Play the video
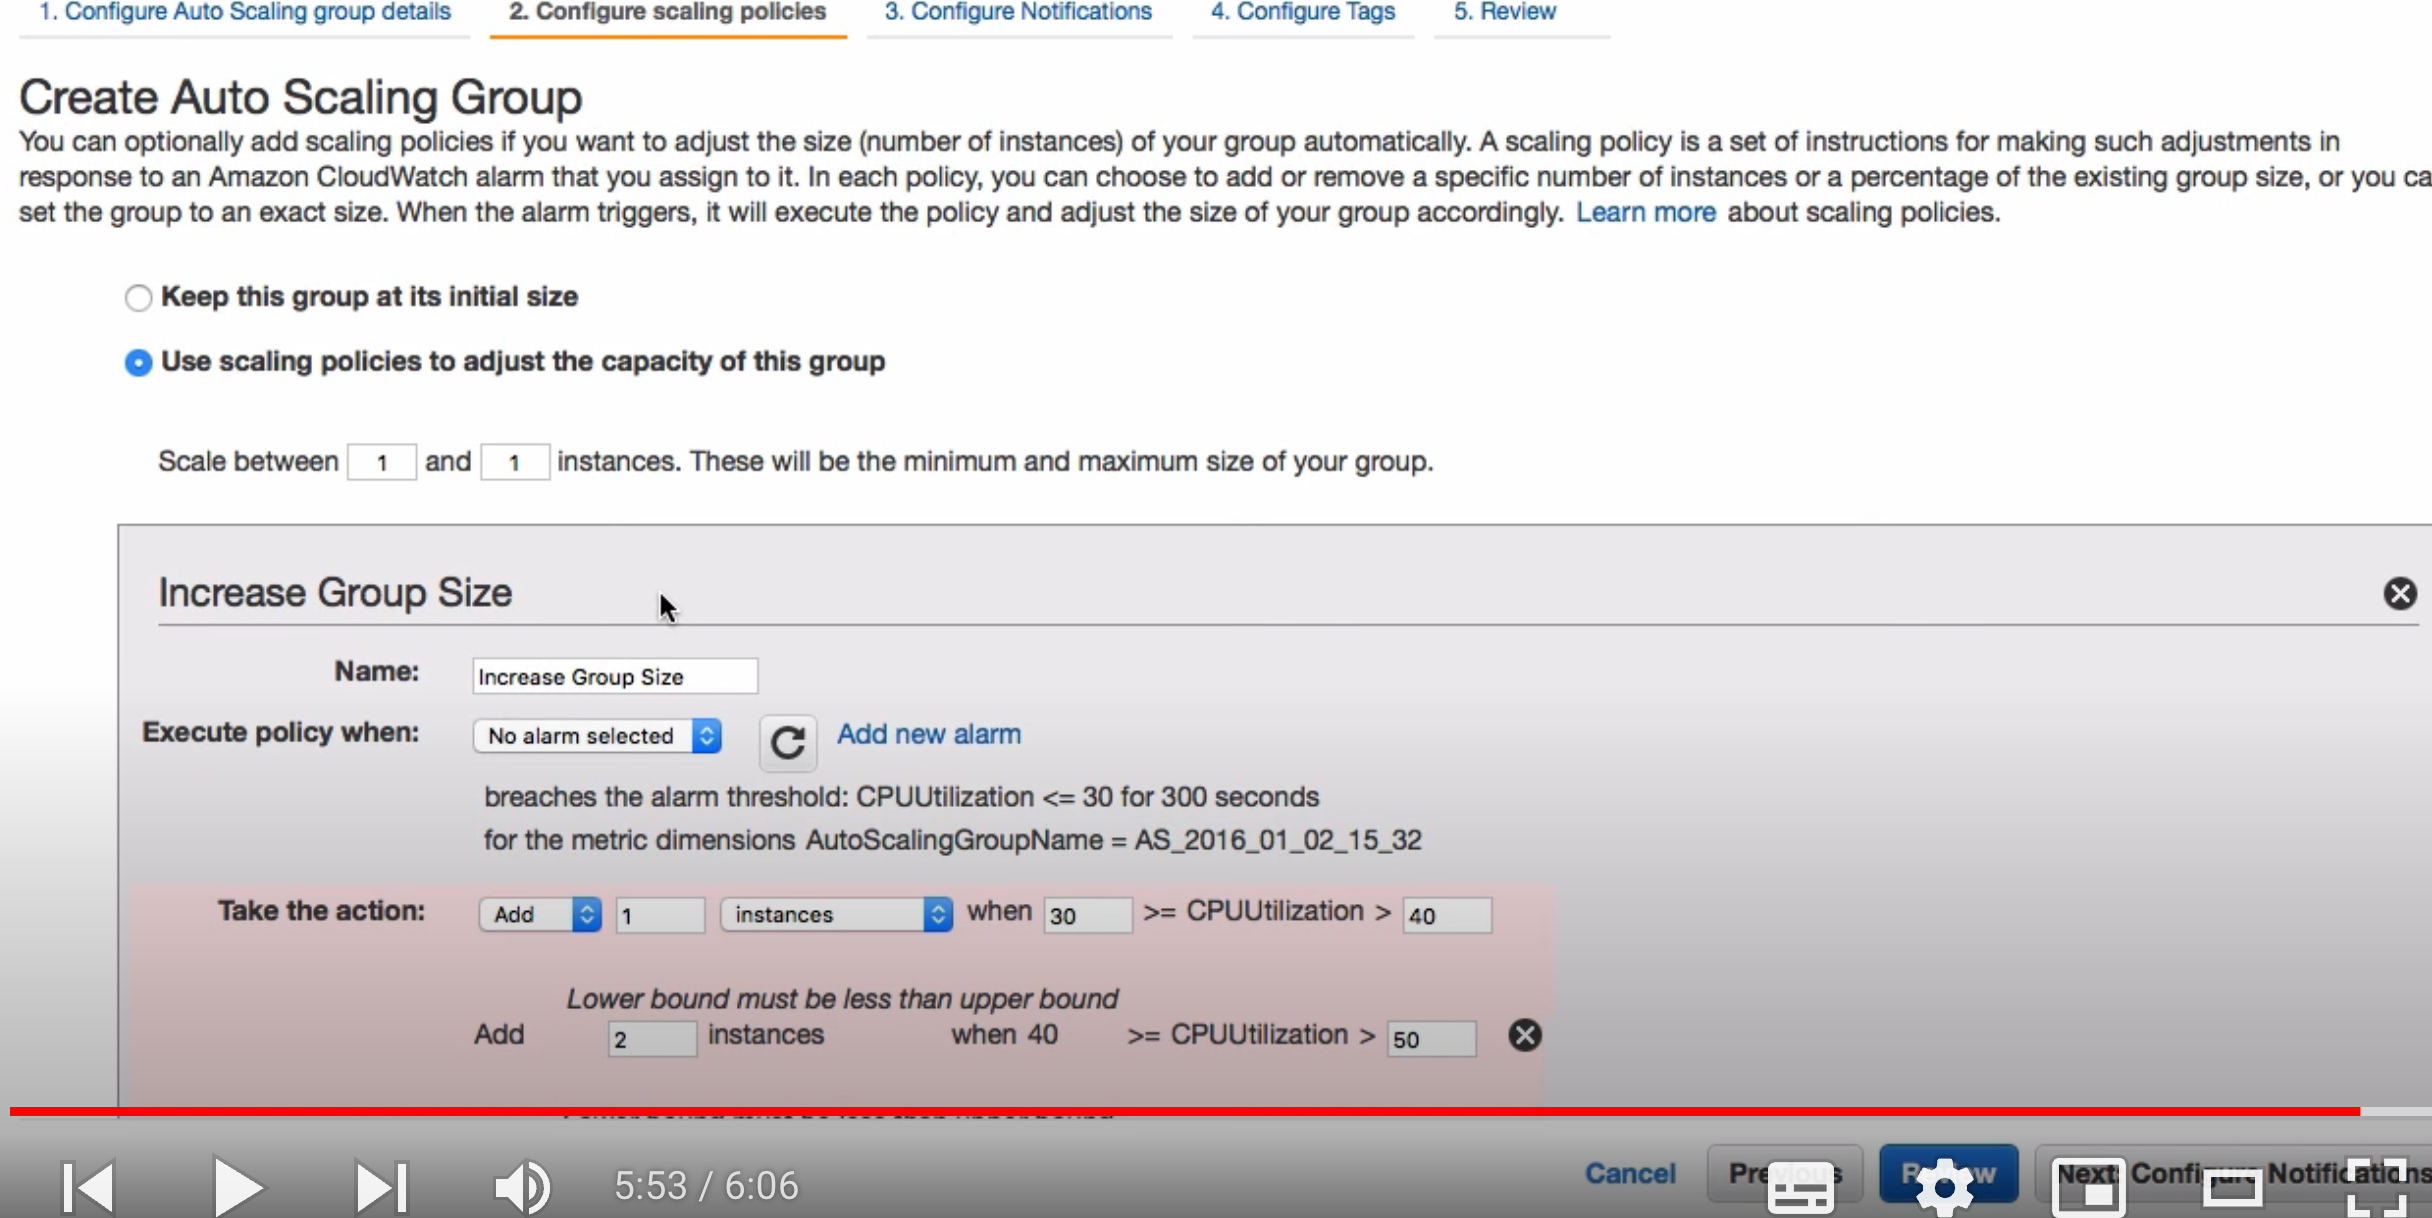2432x1218 pixels. tap(238, 1187)
